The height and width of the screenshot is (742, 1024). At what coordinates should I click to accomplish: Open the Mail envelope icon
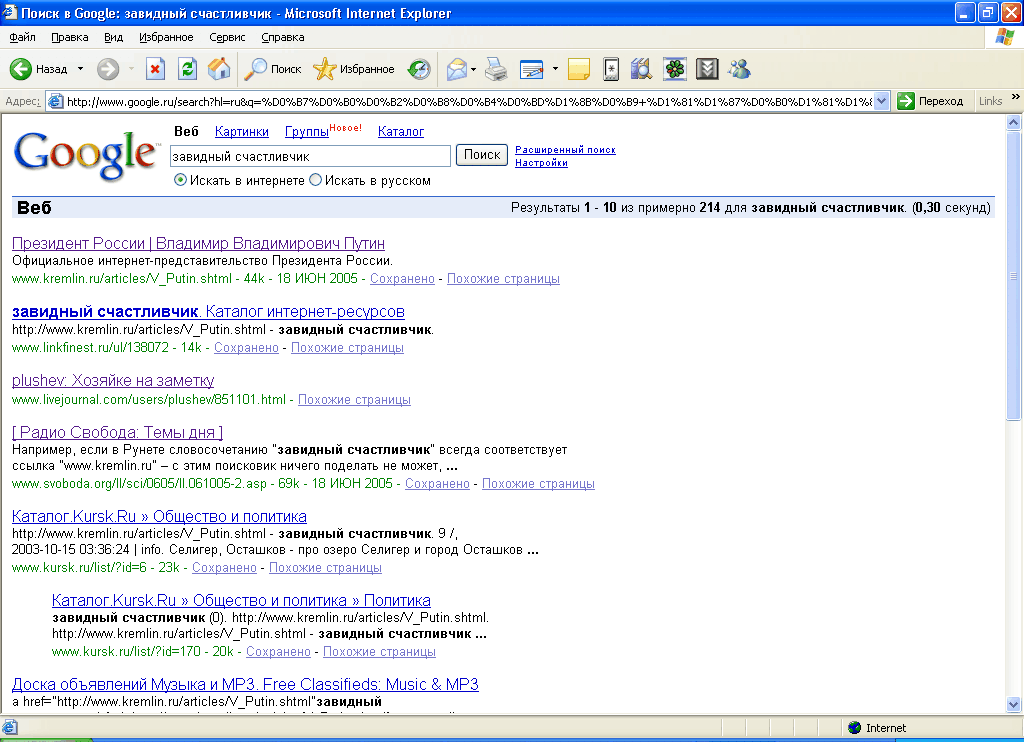(x=456, y=69)
